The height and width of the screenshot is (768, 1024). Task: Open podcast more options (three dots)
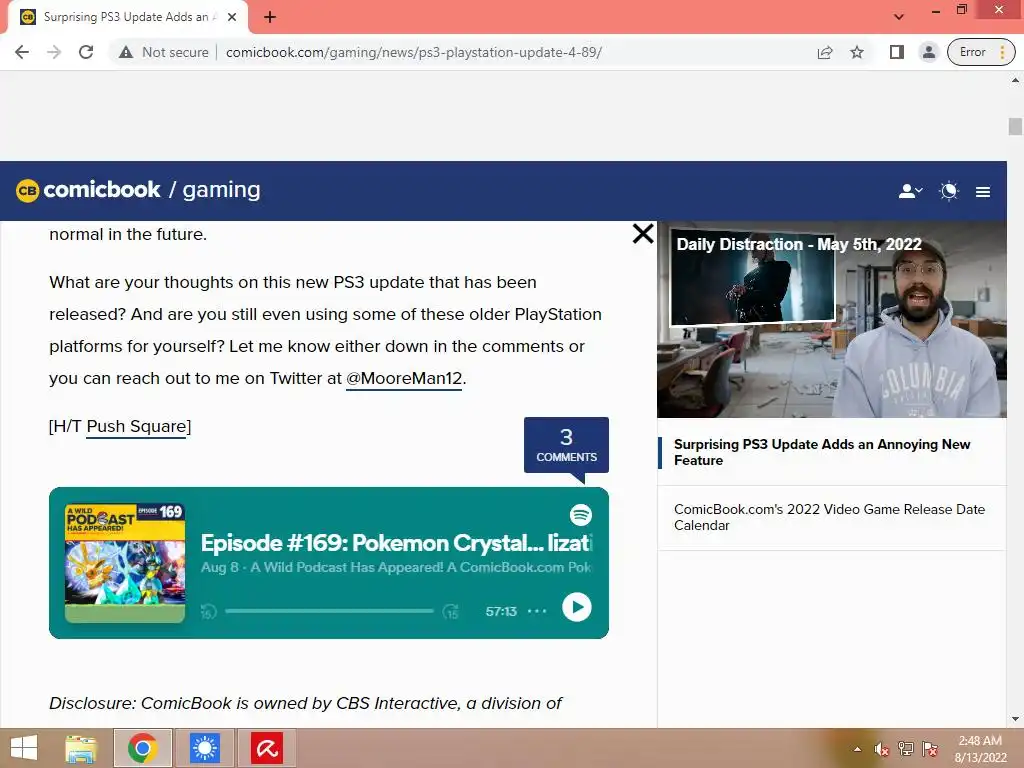537,611
